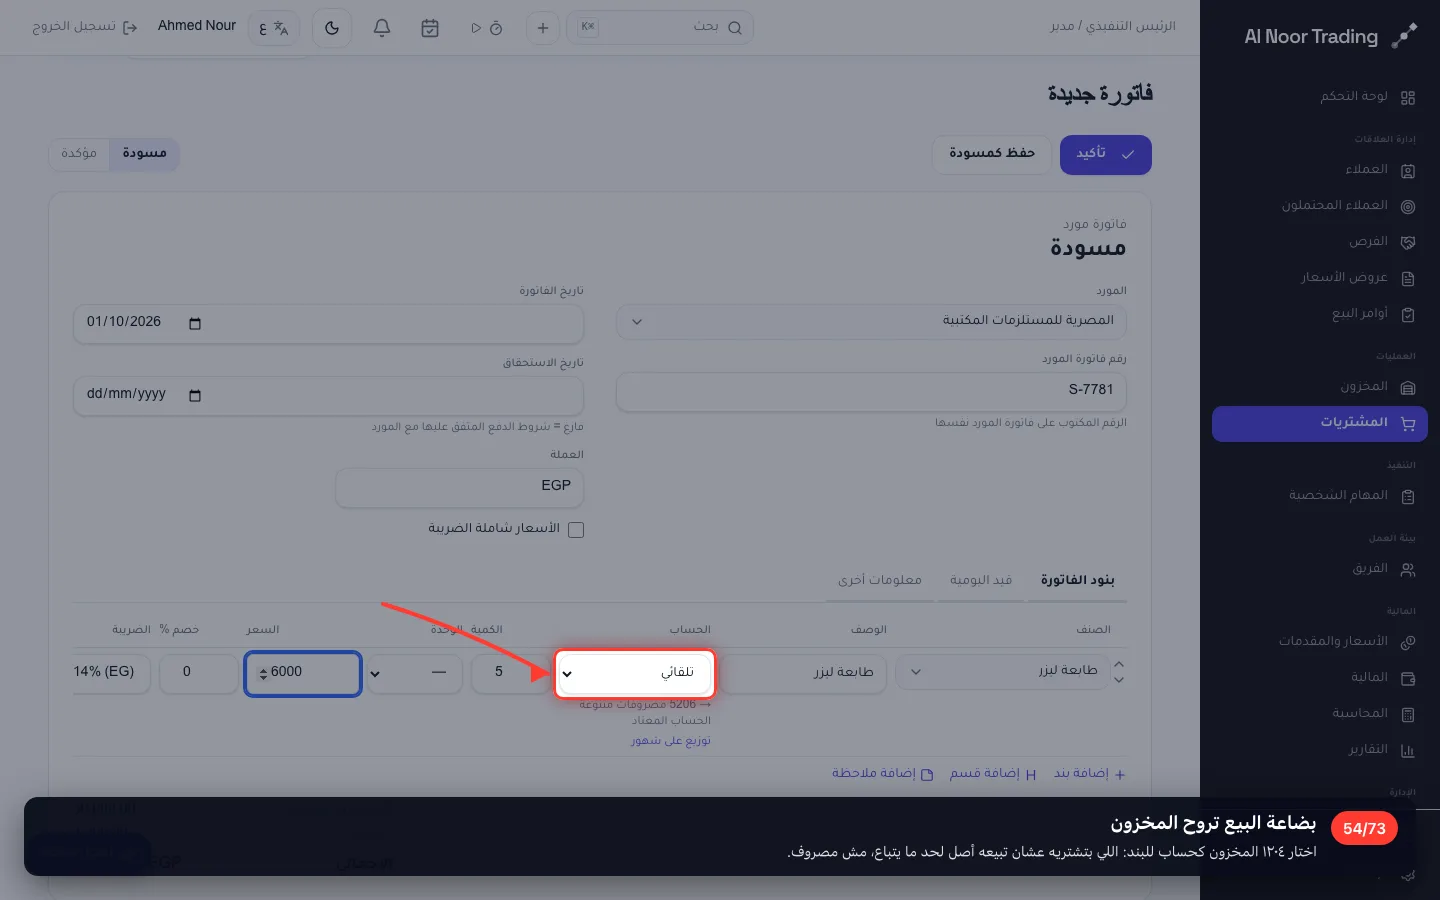The width and height of the screenshot is (1440, 900).
Task: Open the calendar icon in top bar
Action: click(430, 28)
